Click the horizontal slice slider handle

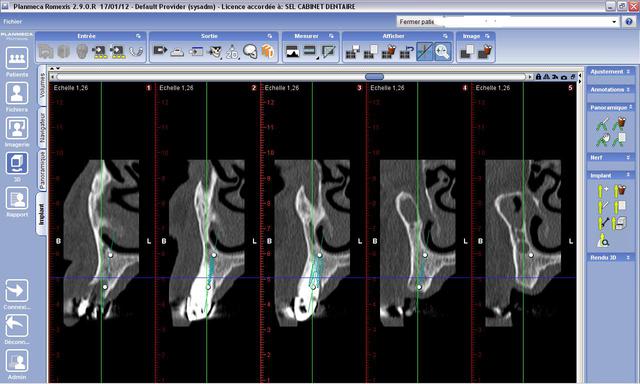click(x=374, y=77)
